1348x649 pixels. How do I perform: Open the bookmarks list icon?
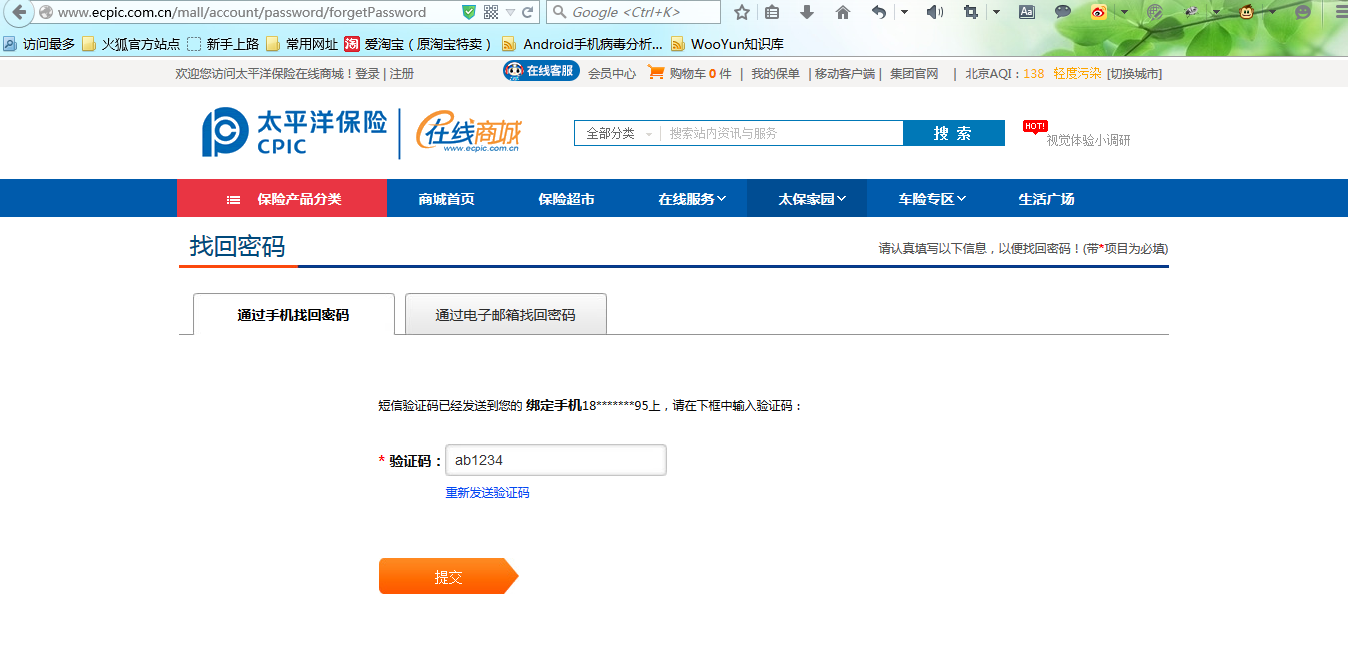[772, 12]
